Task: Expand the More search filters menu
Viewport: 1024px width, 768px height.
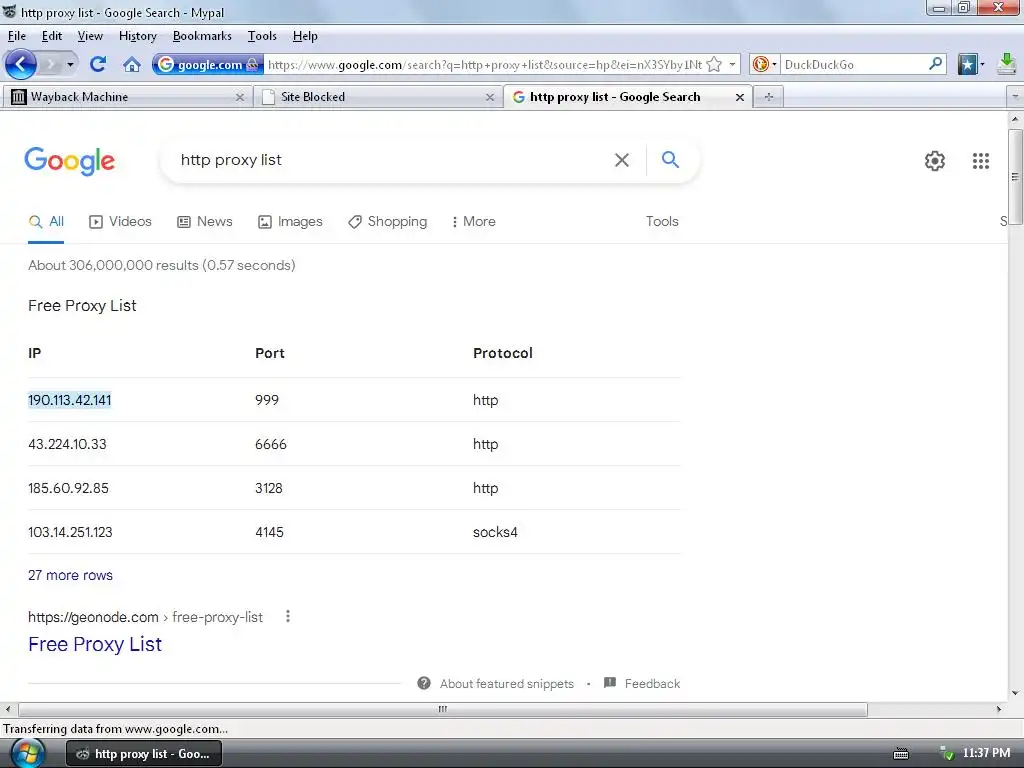Action: (x=473, y=221)
